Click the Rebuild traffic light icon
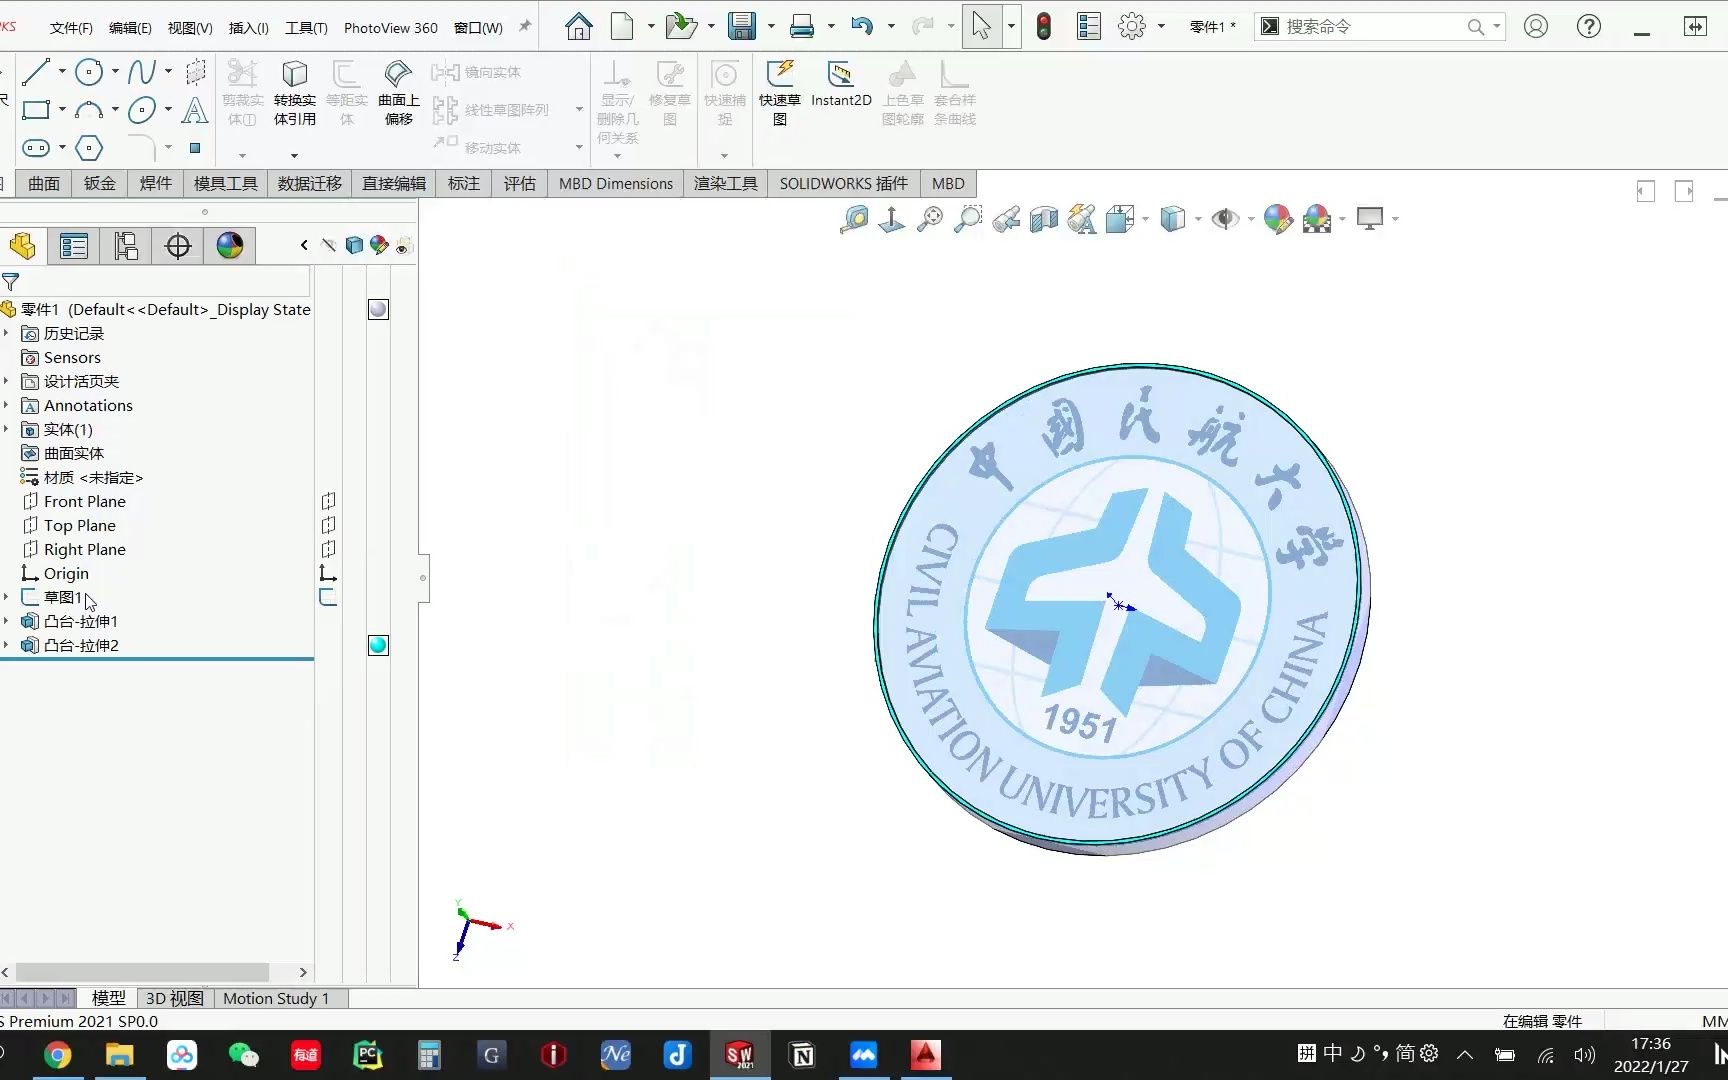The image size is (1728, 1080). pyautogui.click(x=1044, y=27)
